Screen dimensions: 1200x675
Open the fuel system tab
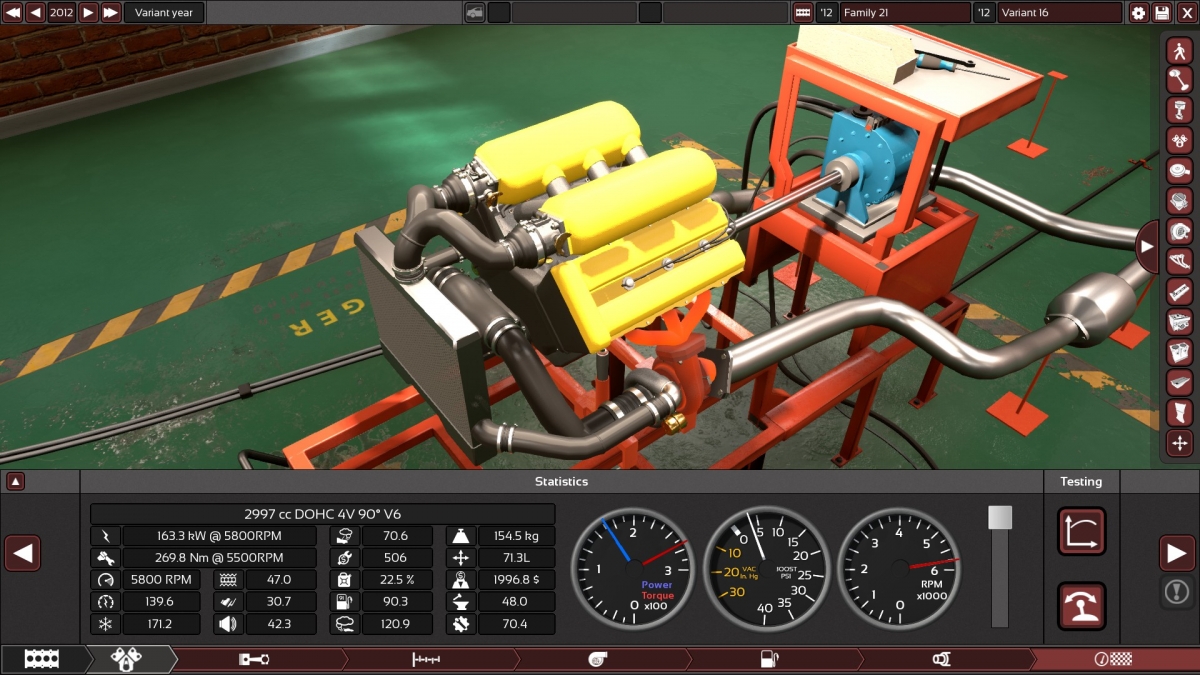[767, 658]
